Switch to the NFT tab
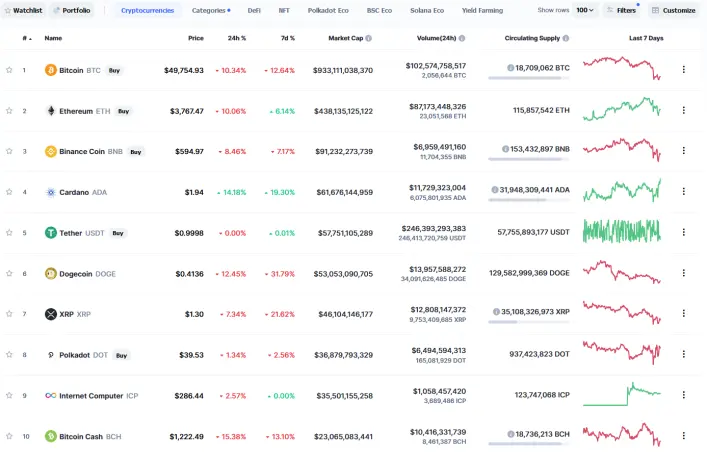 click(284, 10)
